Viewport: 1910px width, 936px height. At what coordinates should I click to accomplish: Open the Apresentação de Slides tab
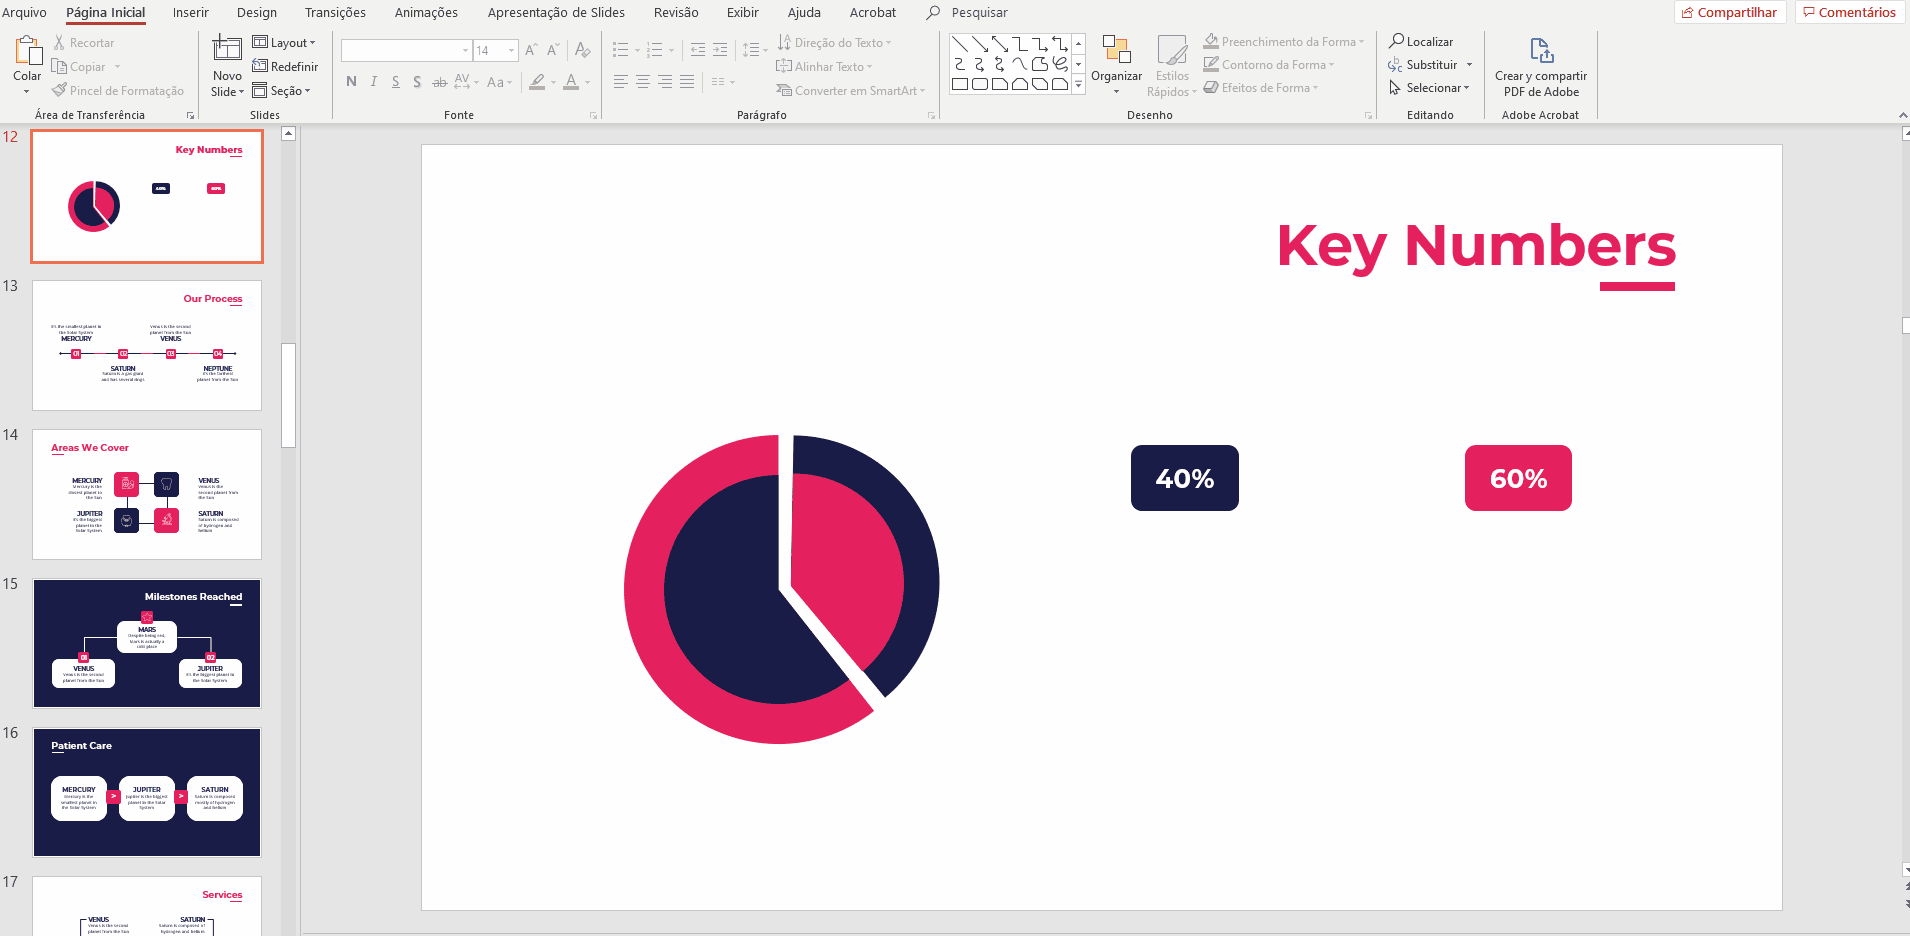[556, 13]
